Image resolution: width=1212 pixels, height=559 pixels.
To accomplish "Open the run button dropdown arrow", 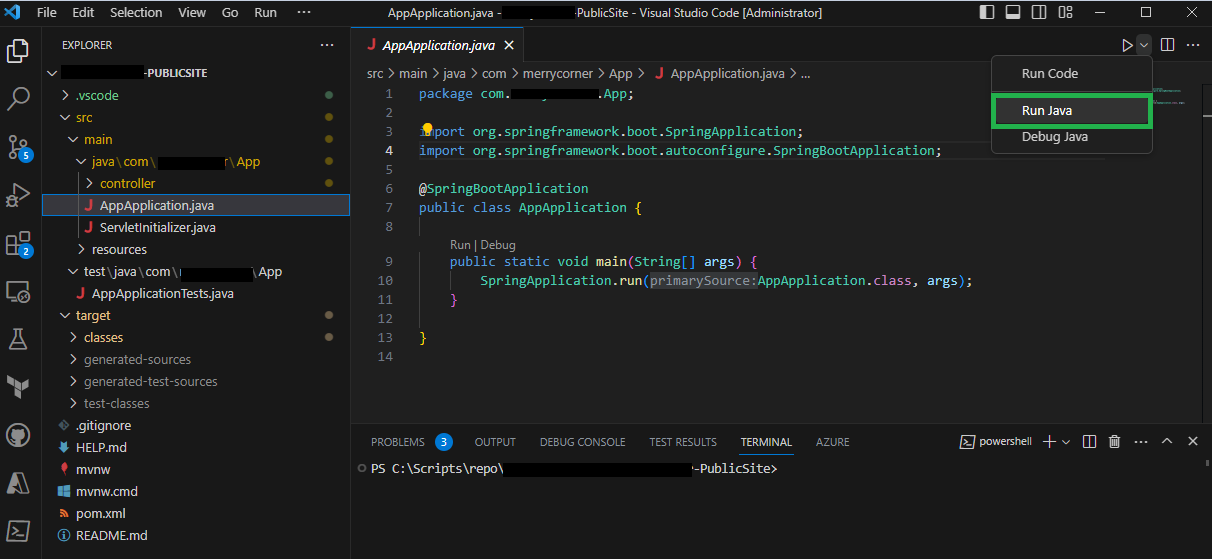I will 1143,45.
